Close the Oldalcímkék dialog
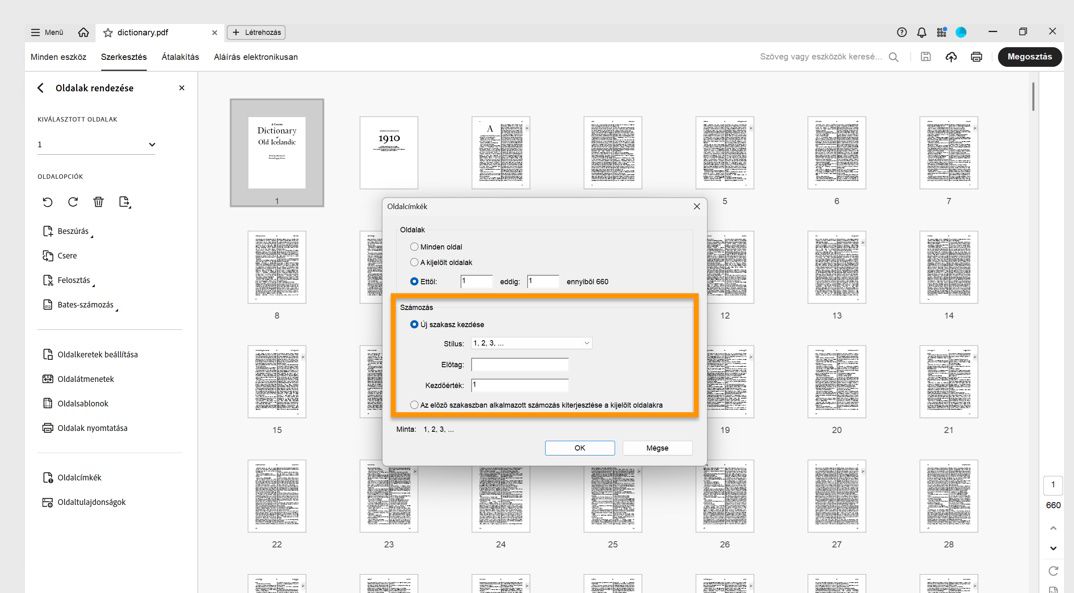The width and height of the screenshot is (1074, 593). pos(697,206)
